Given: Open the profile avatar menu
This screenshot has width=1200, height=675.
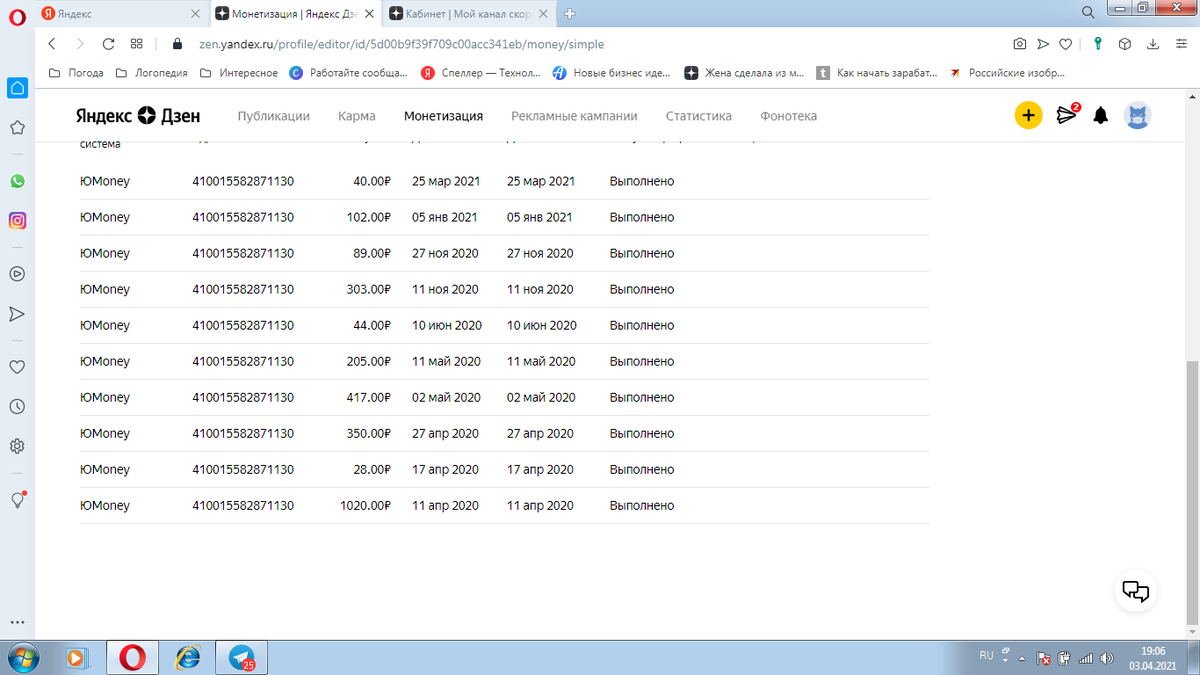Looking at the screenshot, I should point(1138,115).
